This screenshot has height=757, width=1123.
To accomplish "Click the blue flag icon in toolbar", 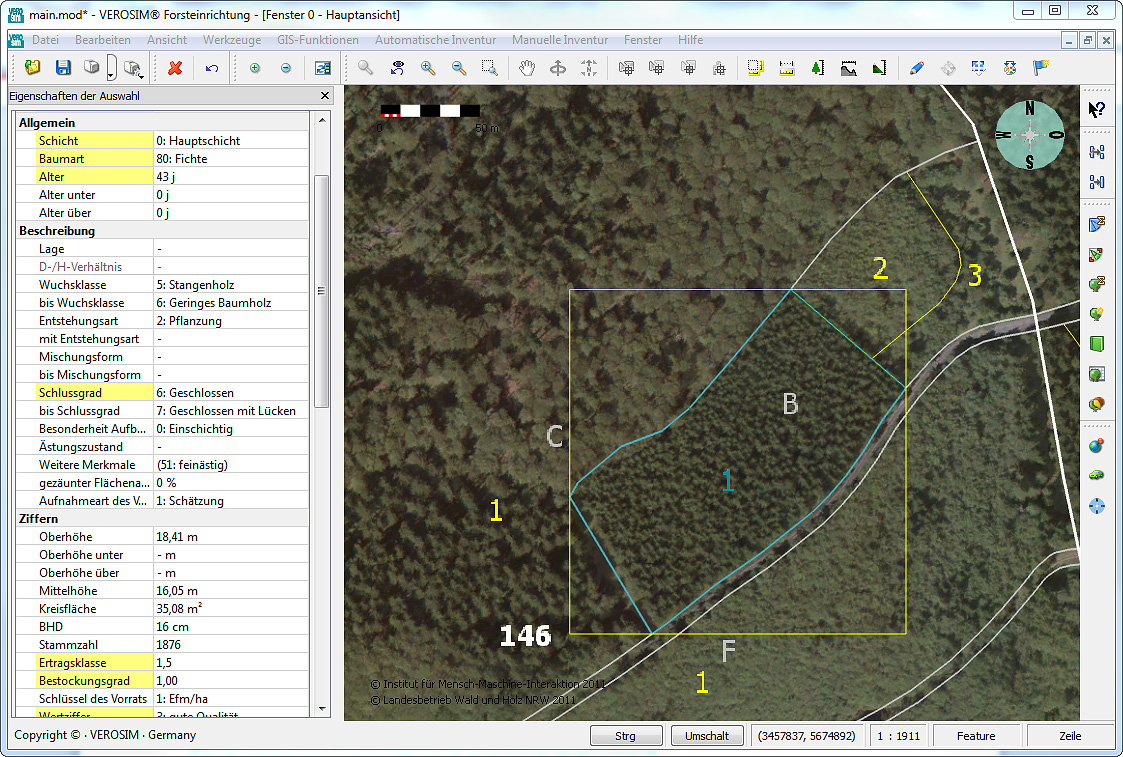I will tap(1041, 68).
